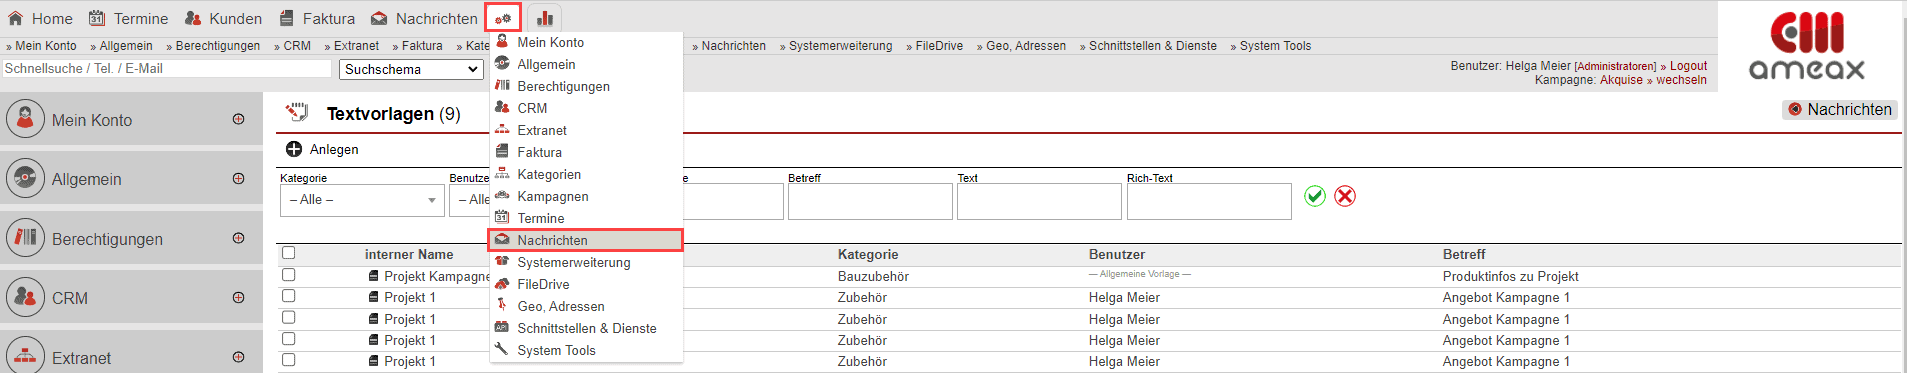The width and height of the screenshot is (1907, 373).
Task: Click the wechseln link beside Kampagne
Action: [x=1681, y=80]
